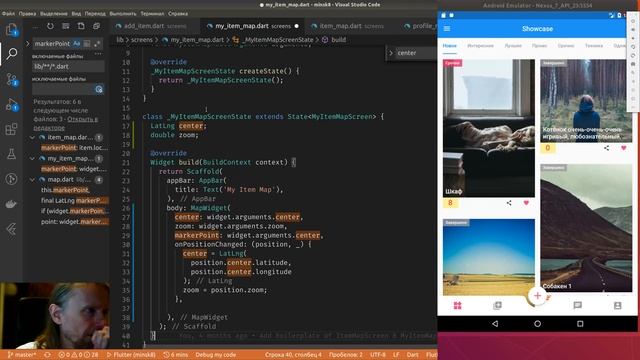Open the Search view in the activity bar
Image resolution: width=640 pixels, height=360 pixels.
click(x=11, y=53)
